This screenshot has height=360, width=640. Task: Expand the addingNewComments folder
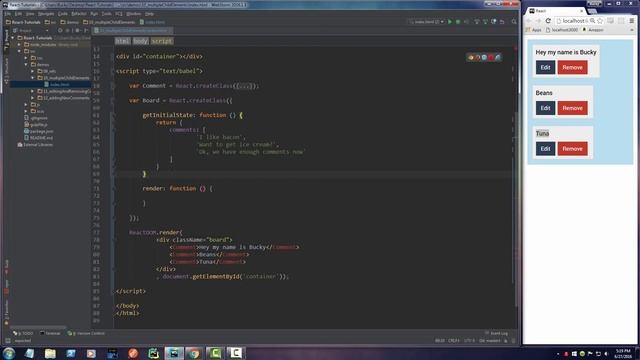[33, 98]
